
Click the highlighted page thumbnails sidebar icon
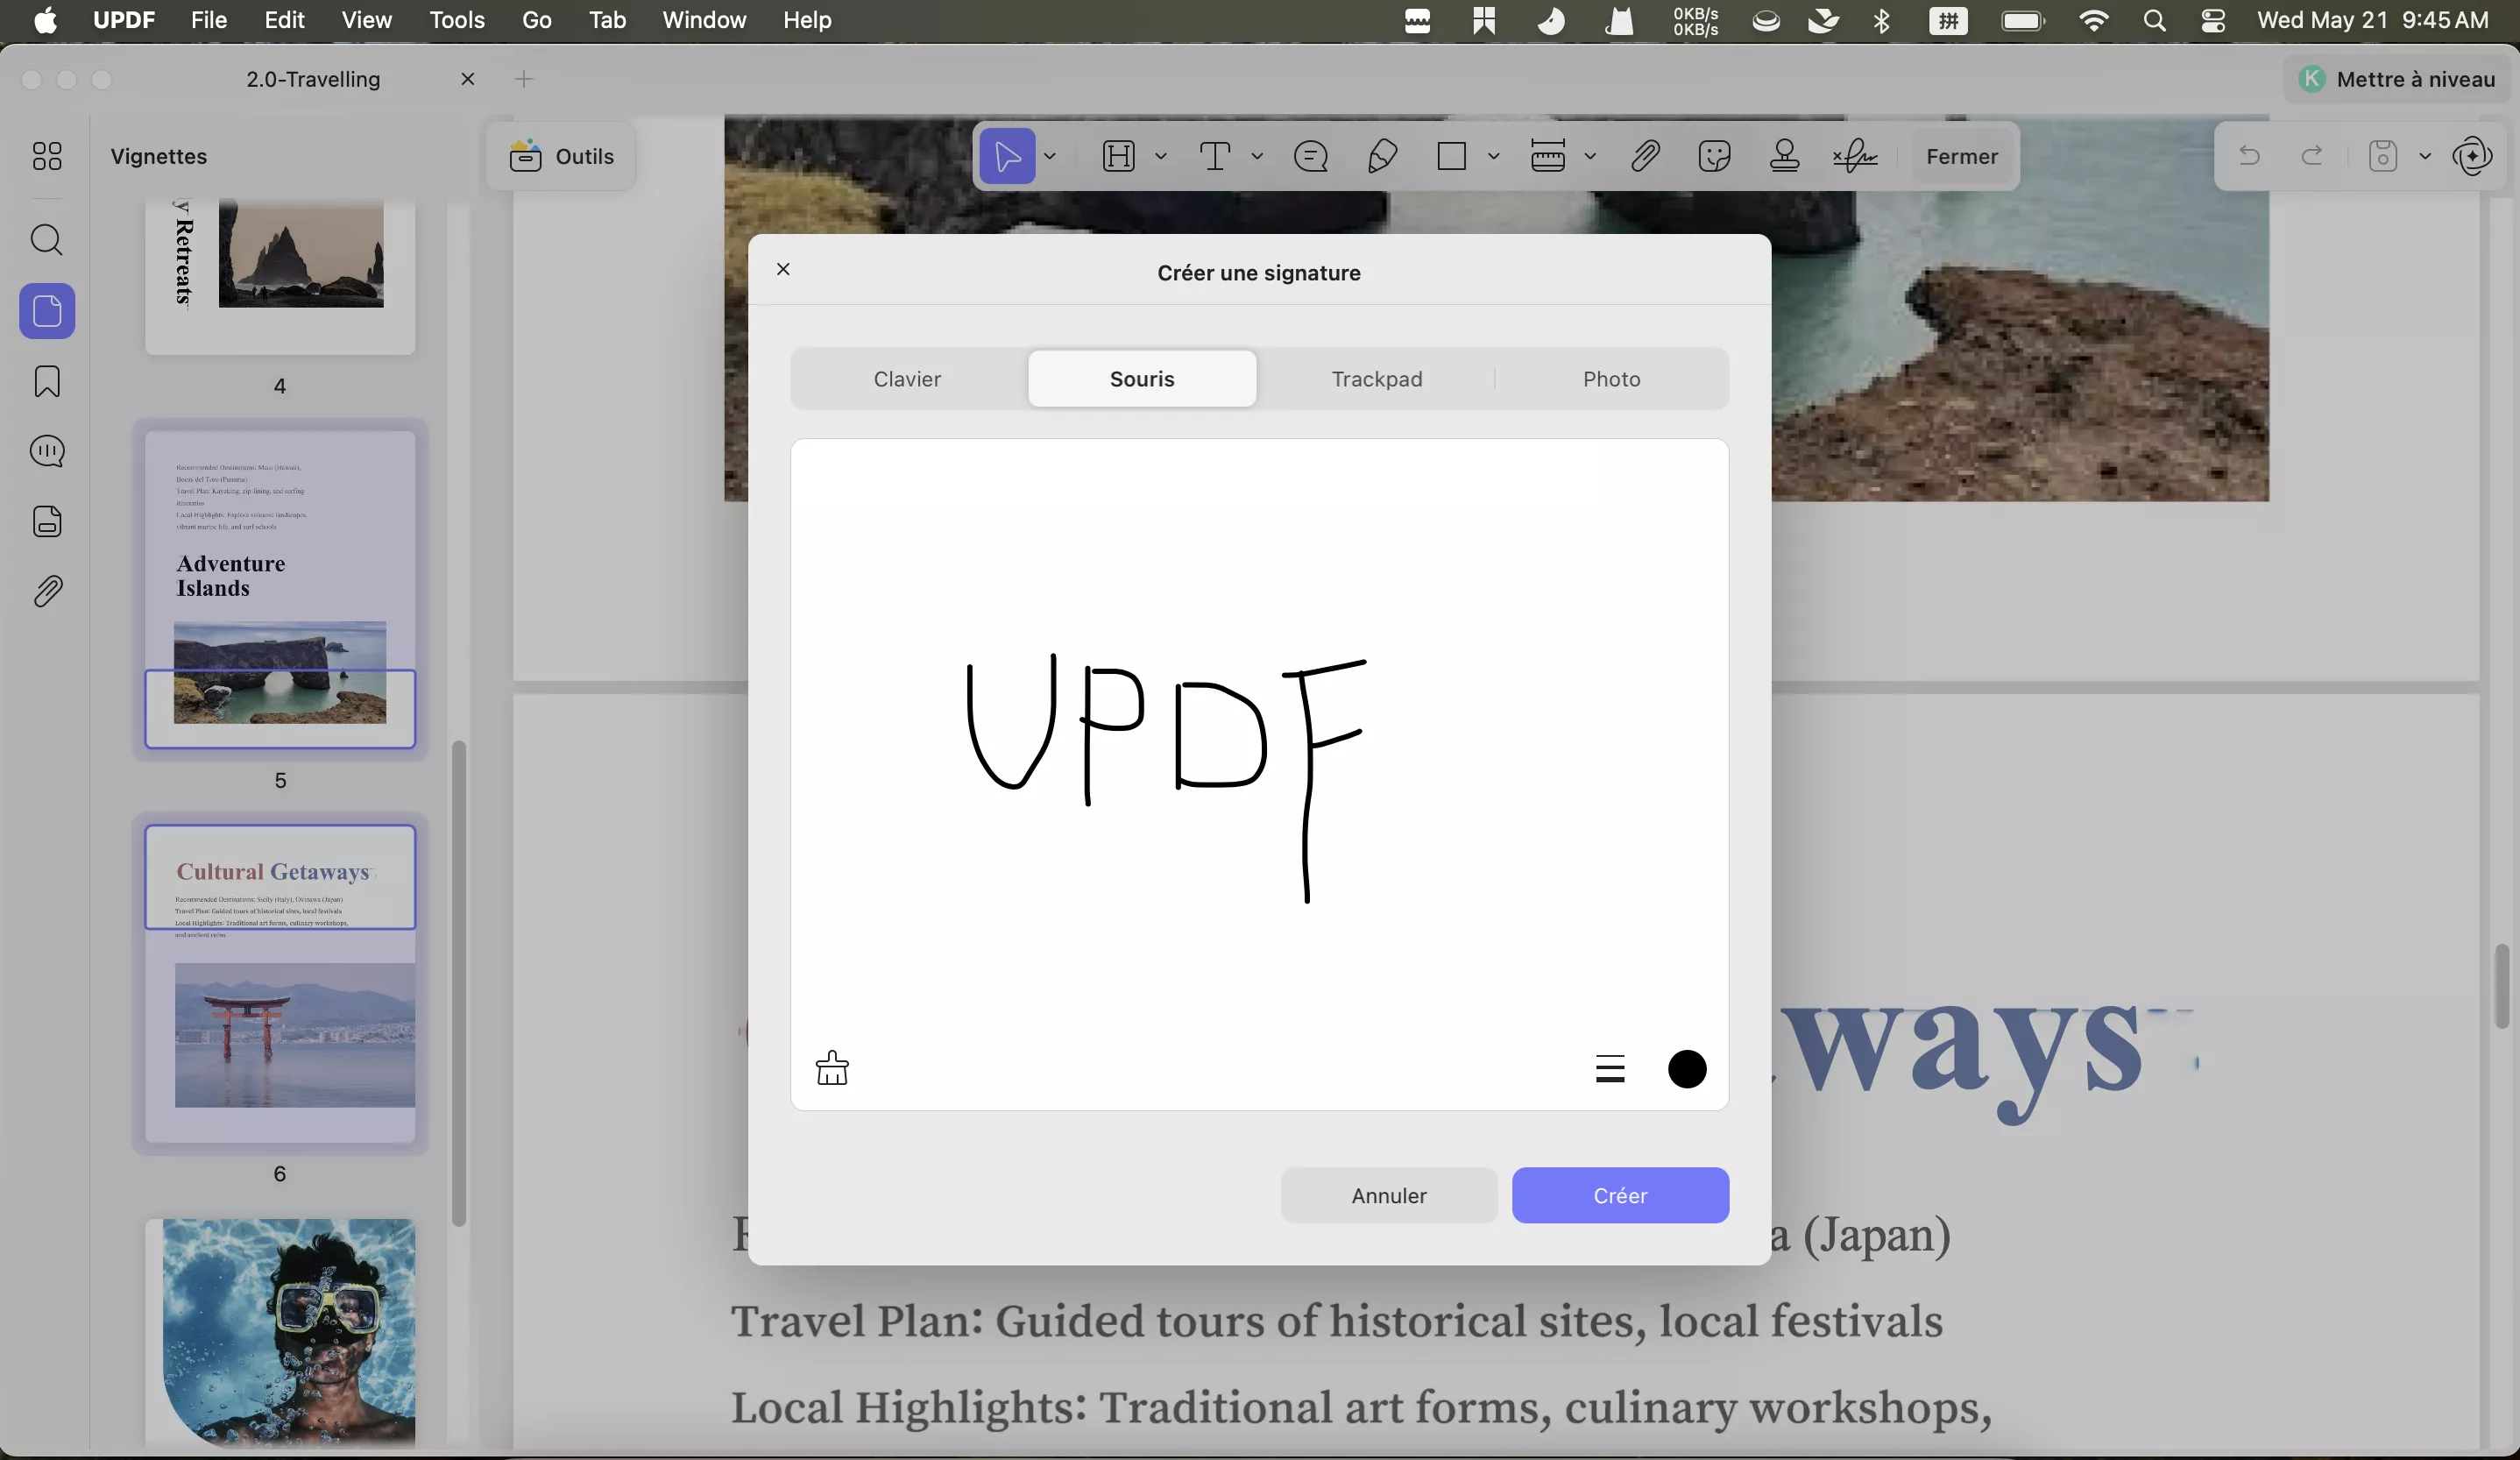[47, 311]
